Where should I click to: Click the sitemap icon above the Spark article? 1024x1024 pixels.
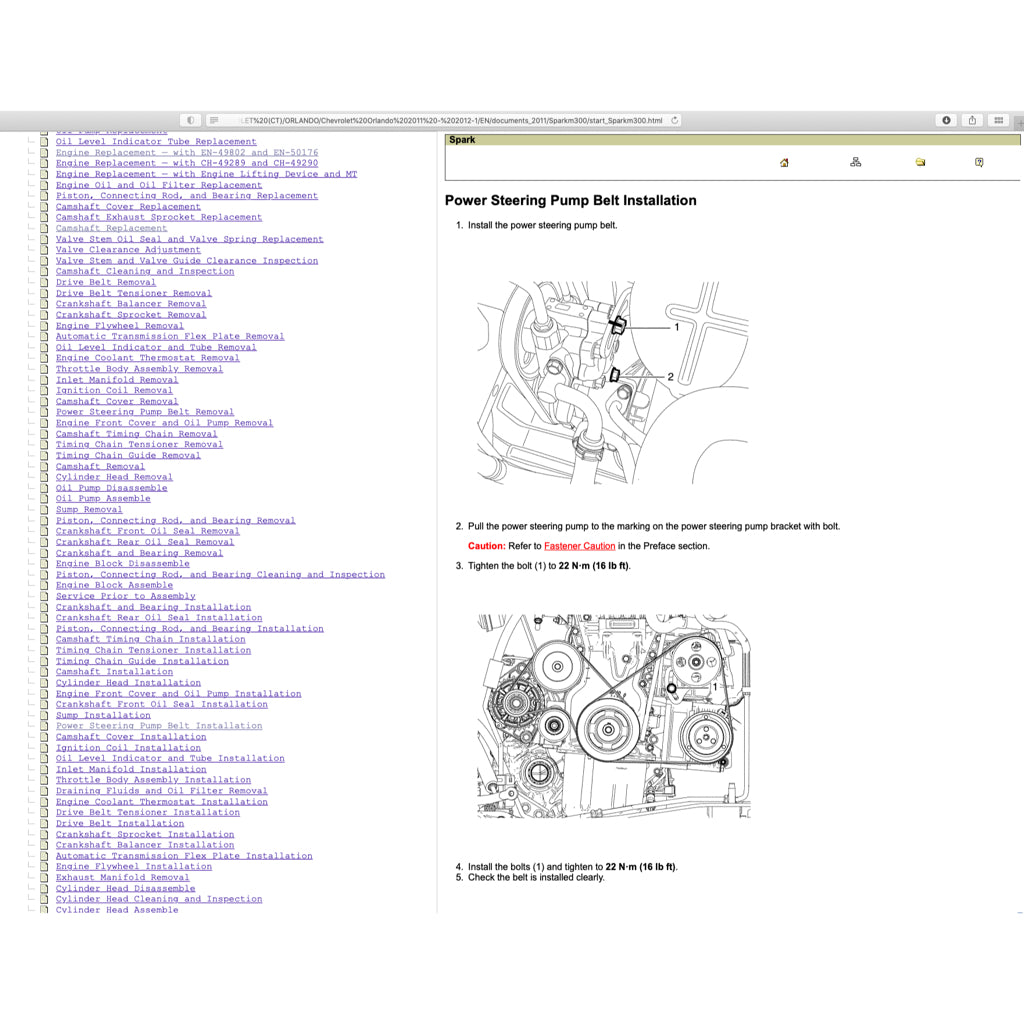pyautogui.click(x=855, y=161)
